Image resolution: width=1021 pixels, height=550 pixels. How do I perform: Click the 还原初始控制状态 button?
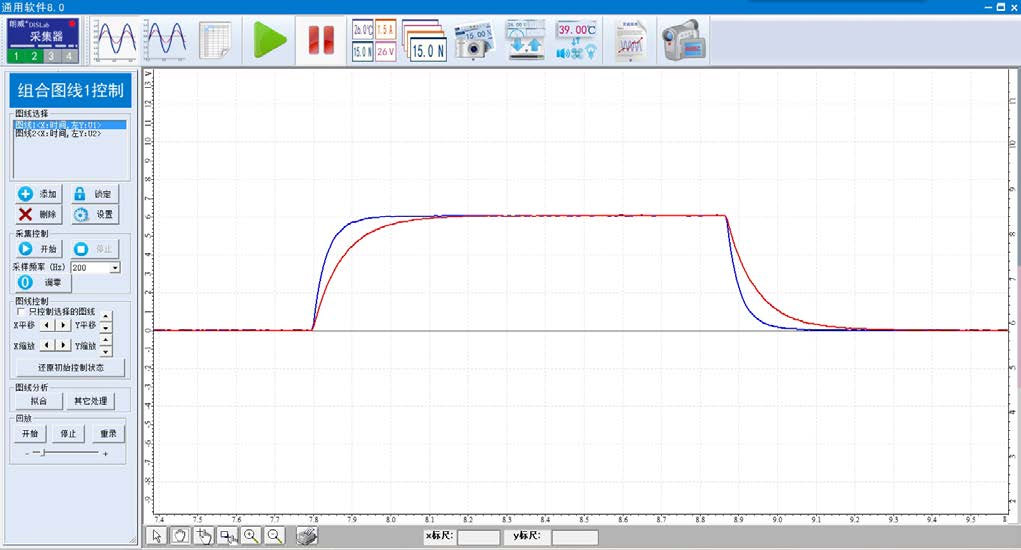(x=69, y=367)
